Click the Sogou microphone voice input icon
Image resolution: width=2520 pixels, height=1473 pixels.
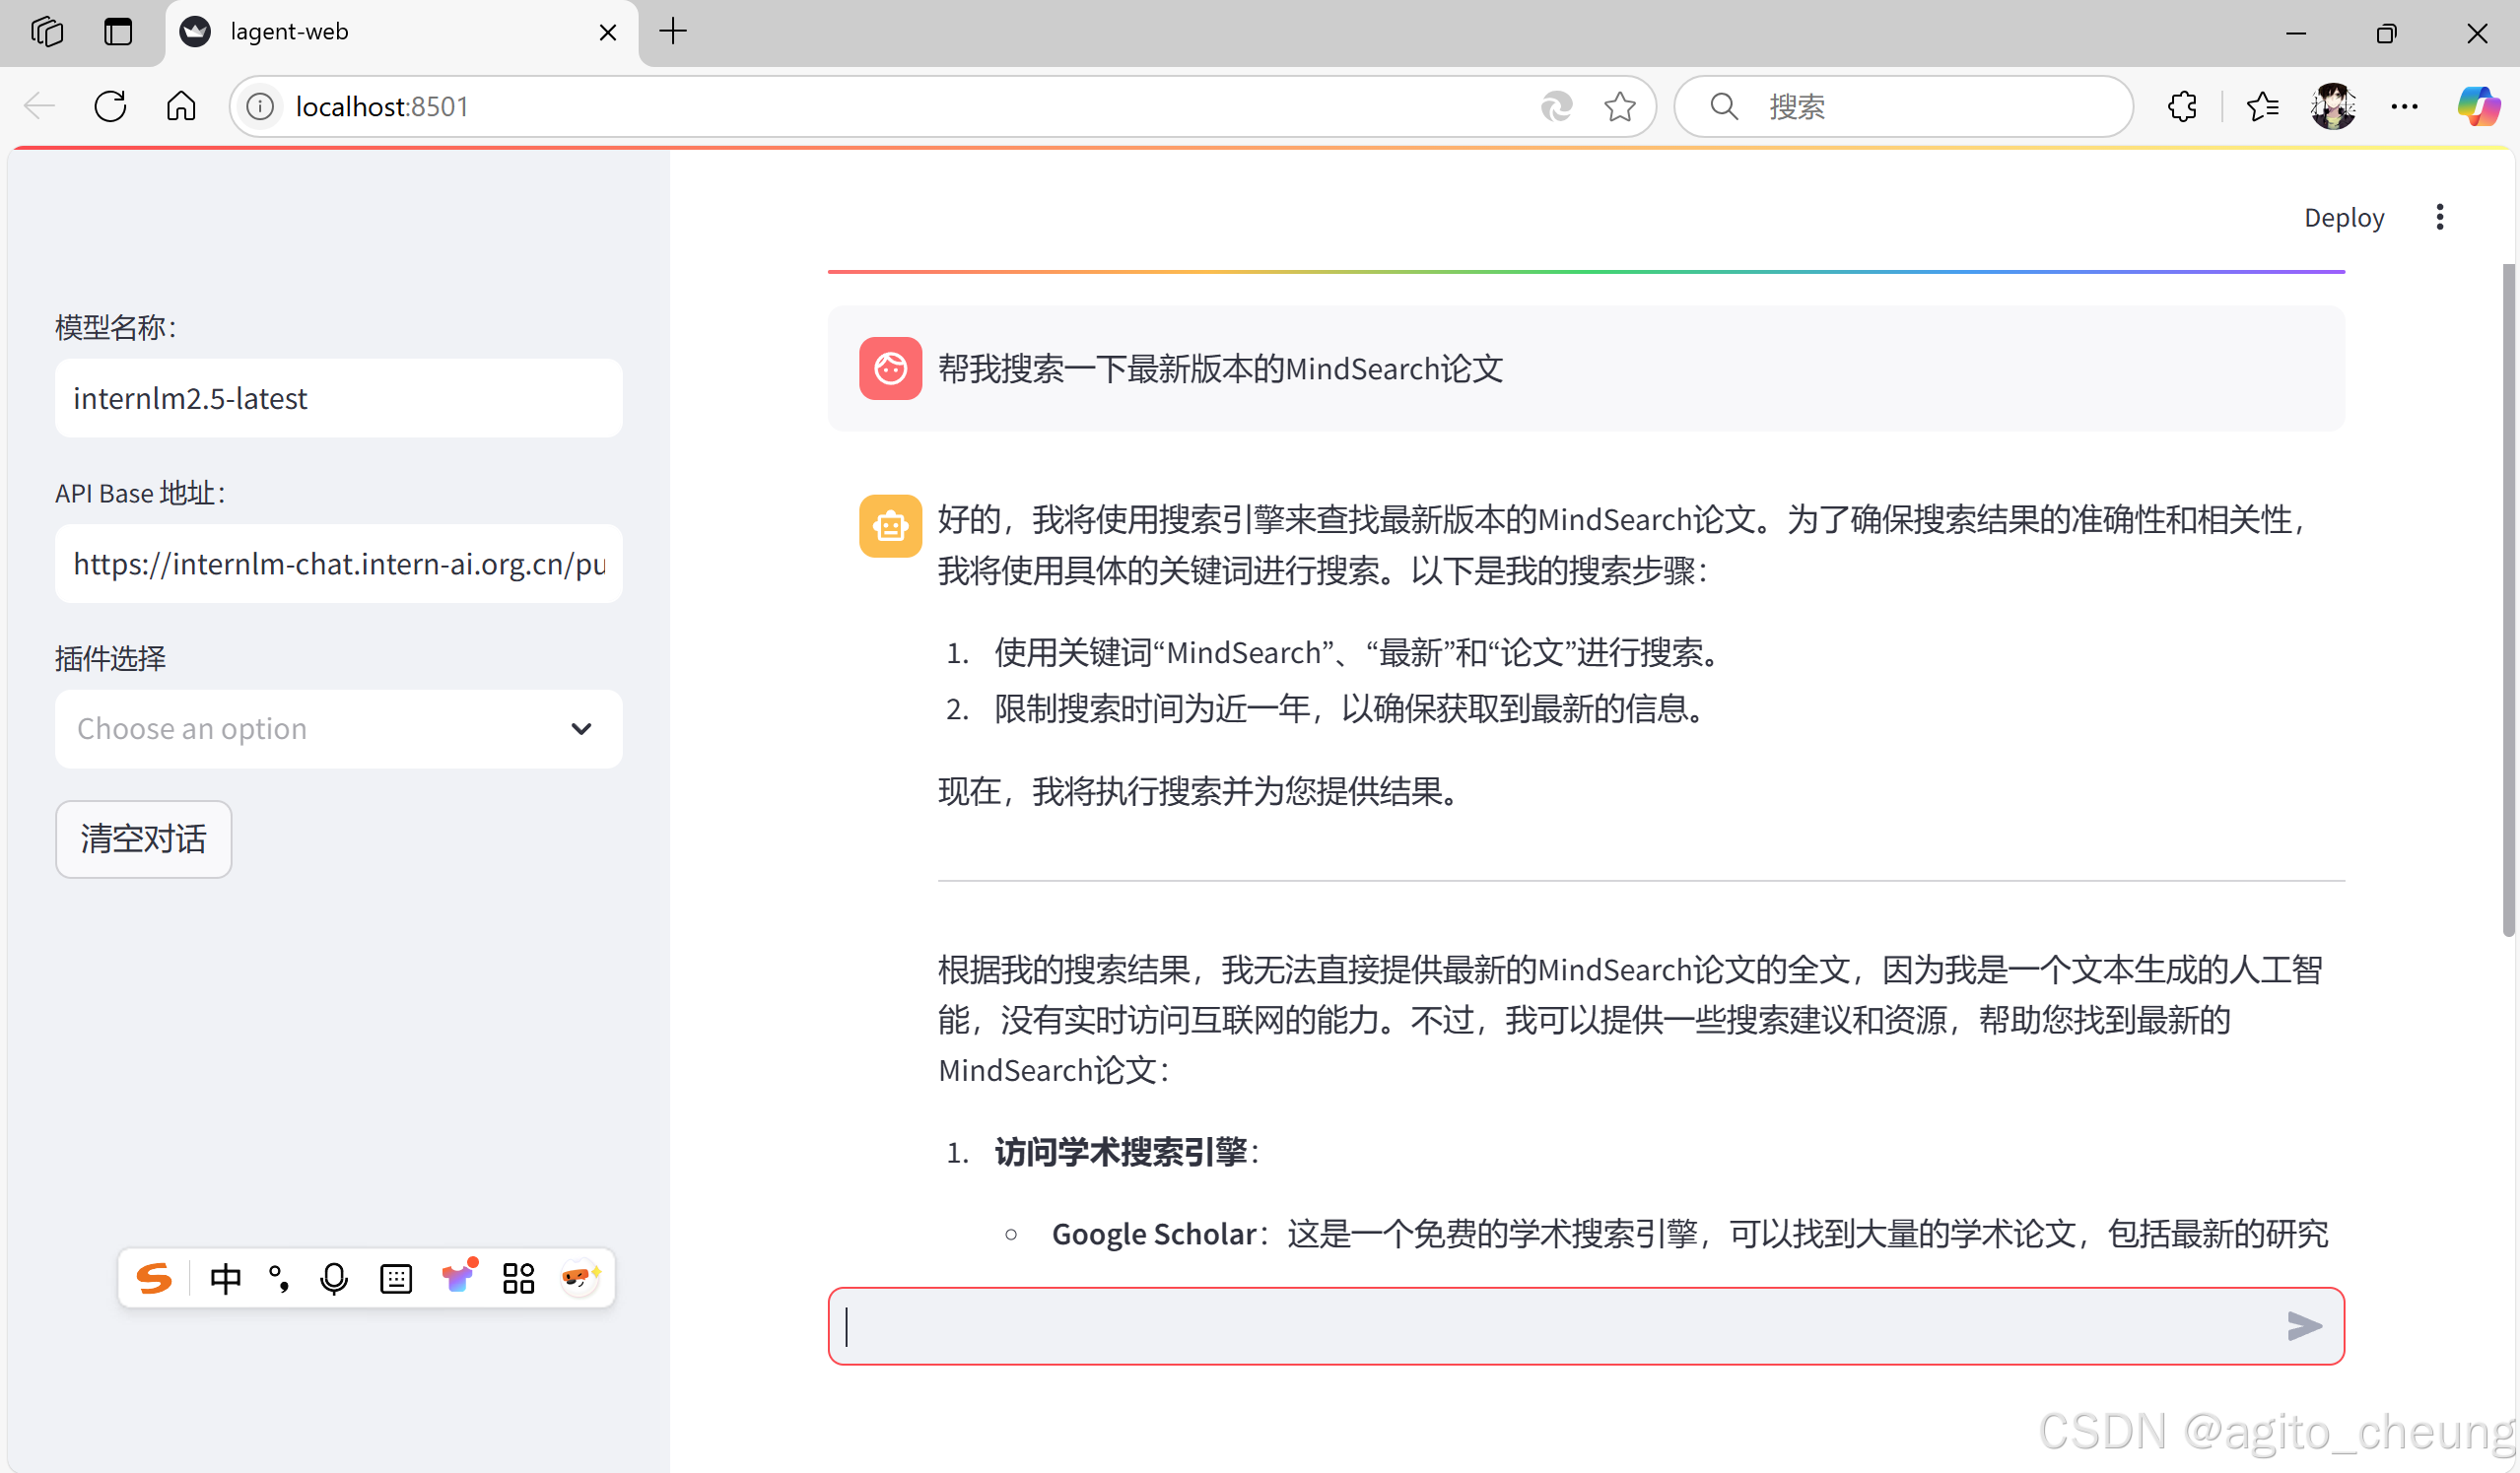tap(334, 1278)
